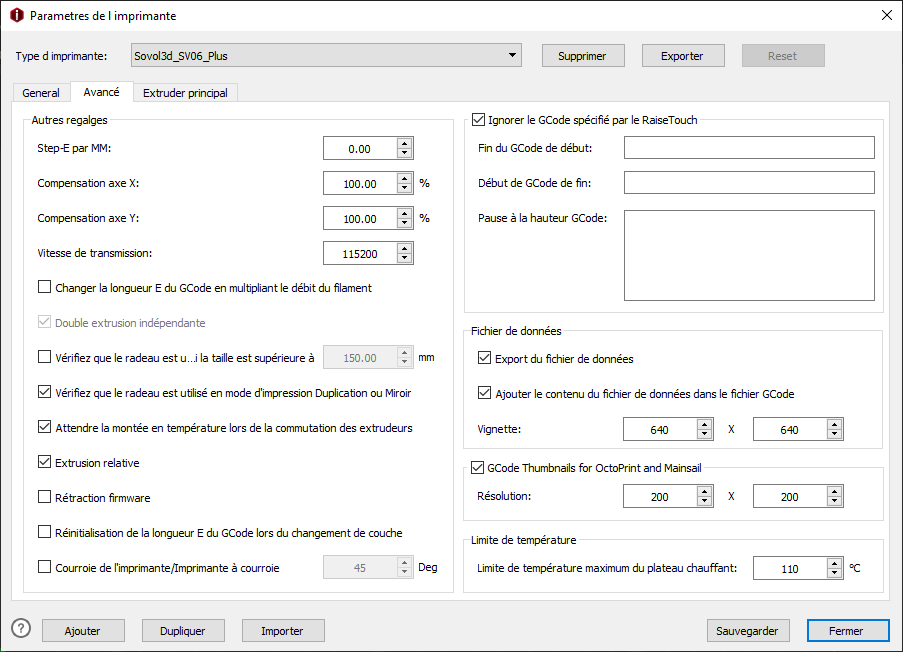Image resolution: width=903 pixels, height=652 pixels.
Task: Decrease Vignette width value
Action: tap(704, 434)
